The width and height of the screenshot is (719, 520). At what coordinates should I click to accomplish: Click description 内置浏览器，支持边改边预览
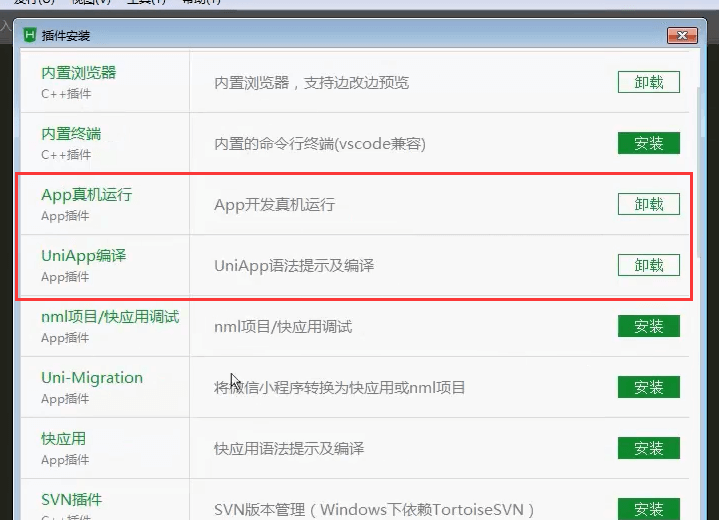tap(311, 83)
